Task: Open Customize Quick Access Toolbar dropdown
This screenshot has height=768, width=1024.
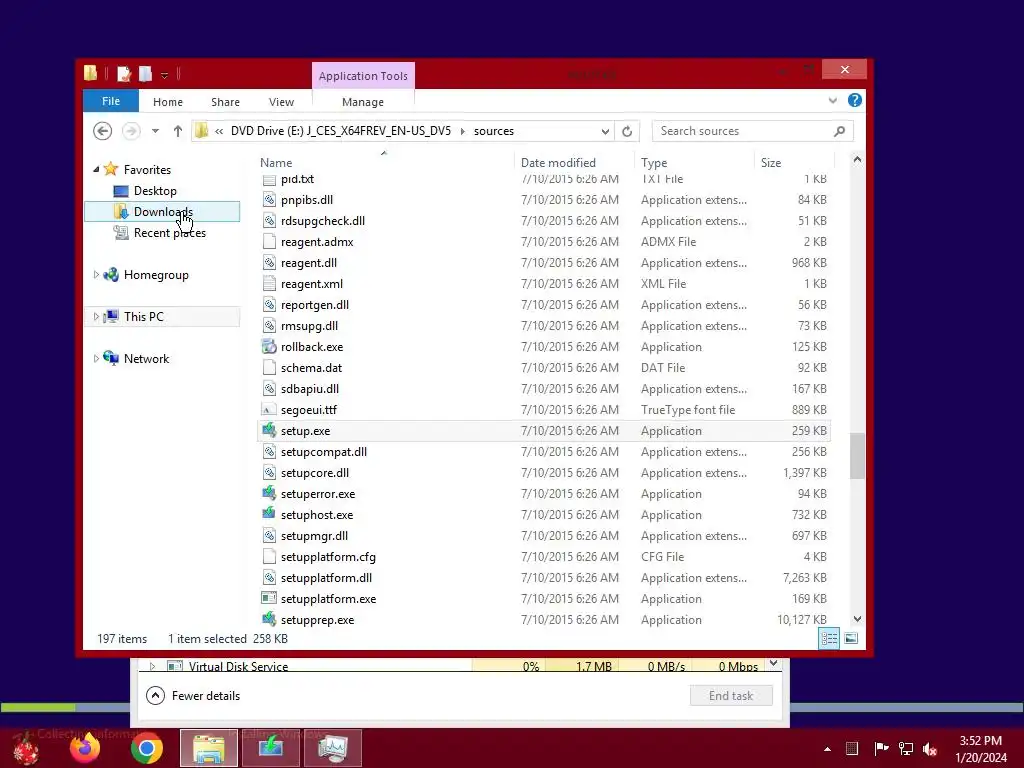Action: point(165,75)
